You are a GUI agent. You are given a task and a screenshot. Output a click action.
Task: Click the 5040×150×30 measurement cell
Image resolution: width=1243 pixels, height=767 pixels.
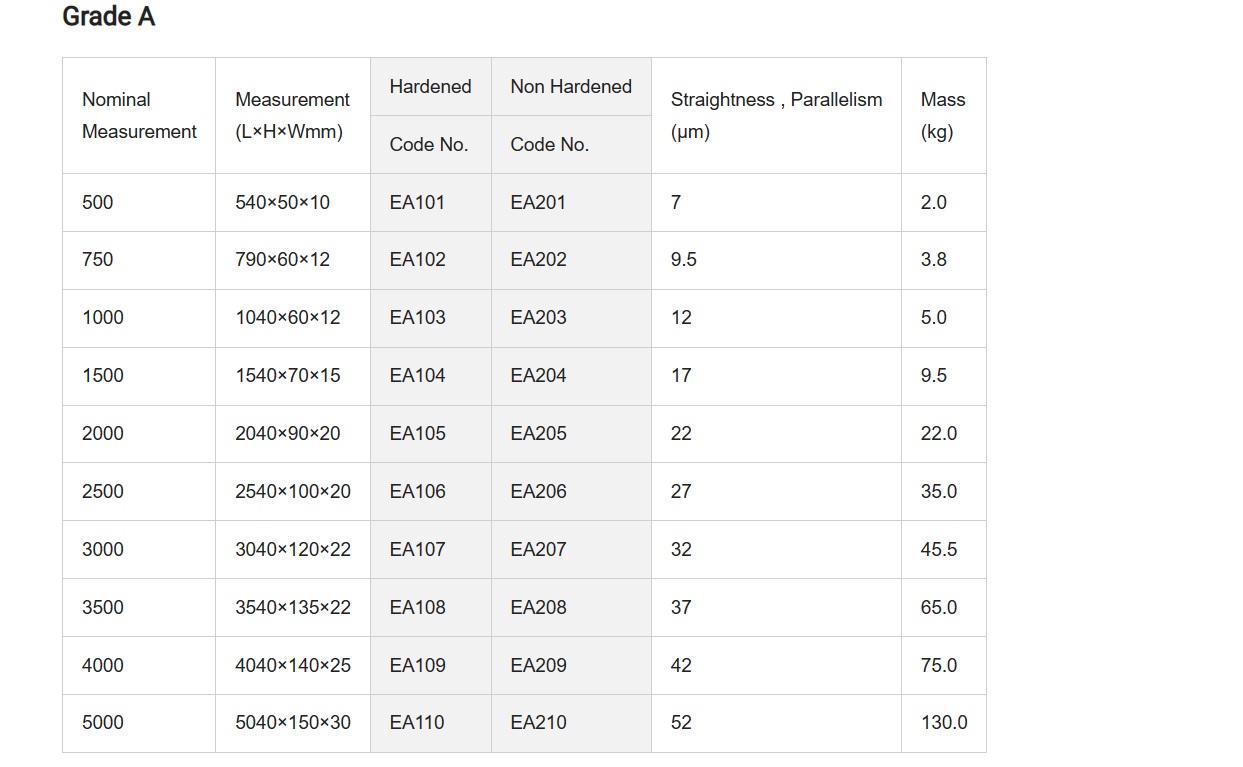coord(292,723)
